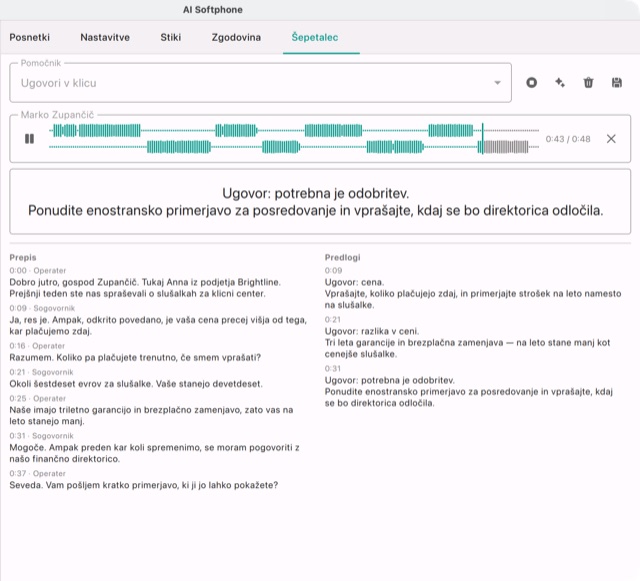The image size is (640, 581).
Task: Click the 0:43 / 0:48 time display
Action: click(568, 139)
